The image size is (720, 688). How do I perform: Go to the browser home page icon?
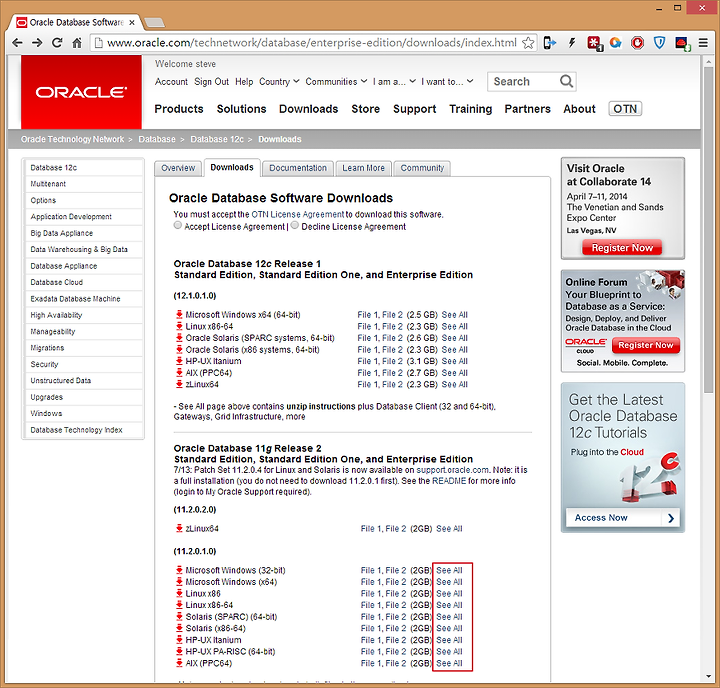point(77,43)
